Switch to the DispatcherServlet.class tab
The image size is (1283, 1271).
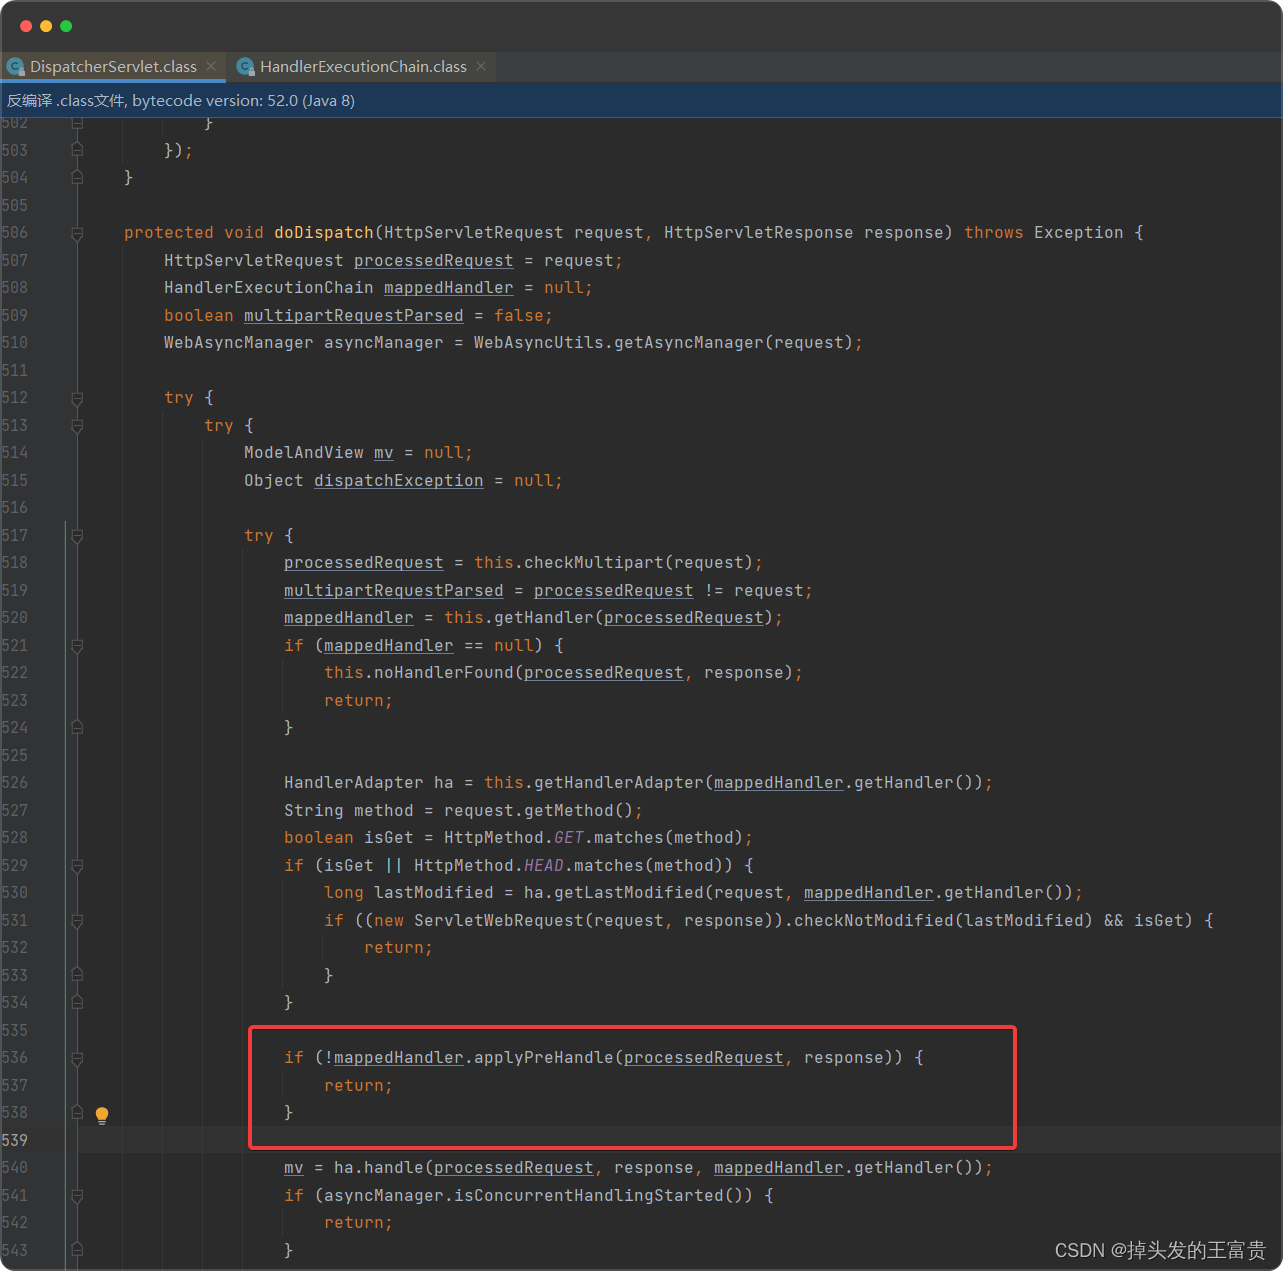coord(113,67)
